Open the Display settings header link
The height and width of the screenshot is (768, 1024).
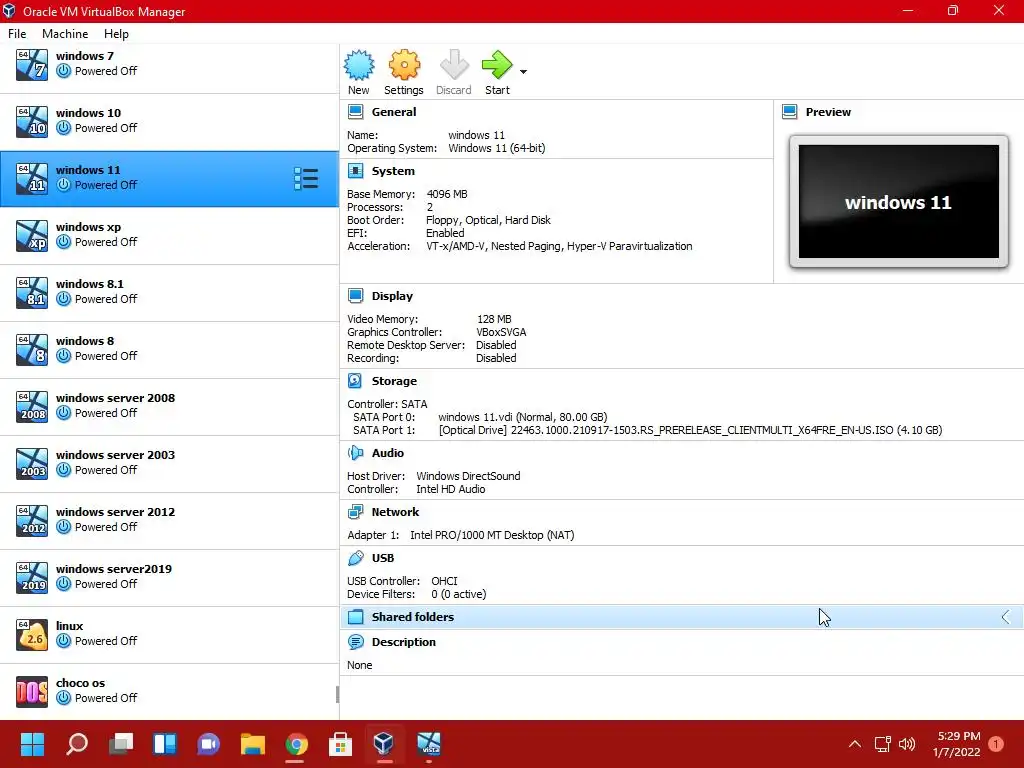coord(392,296)
